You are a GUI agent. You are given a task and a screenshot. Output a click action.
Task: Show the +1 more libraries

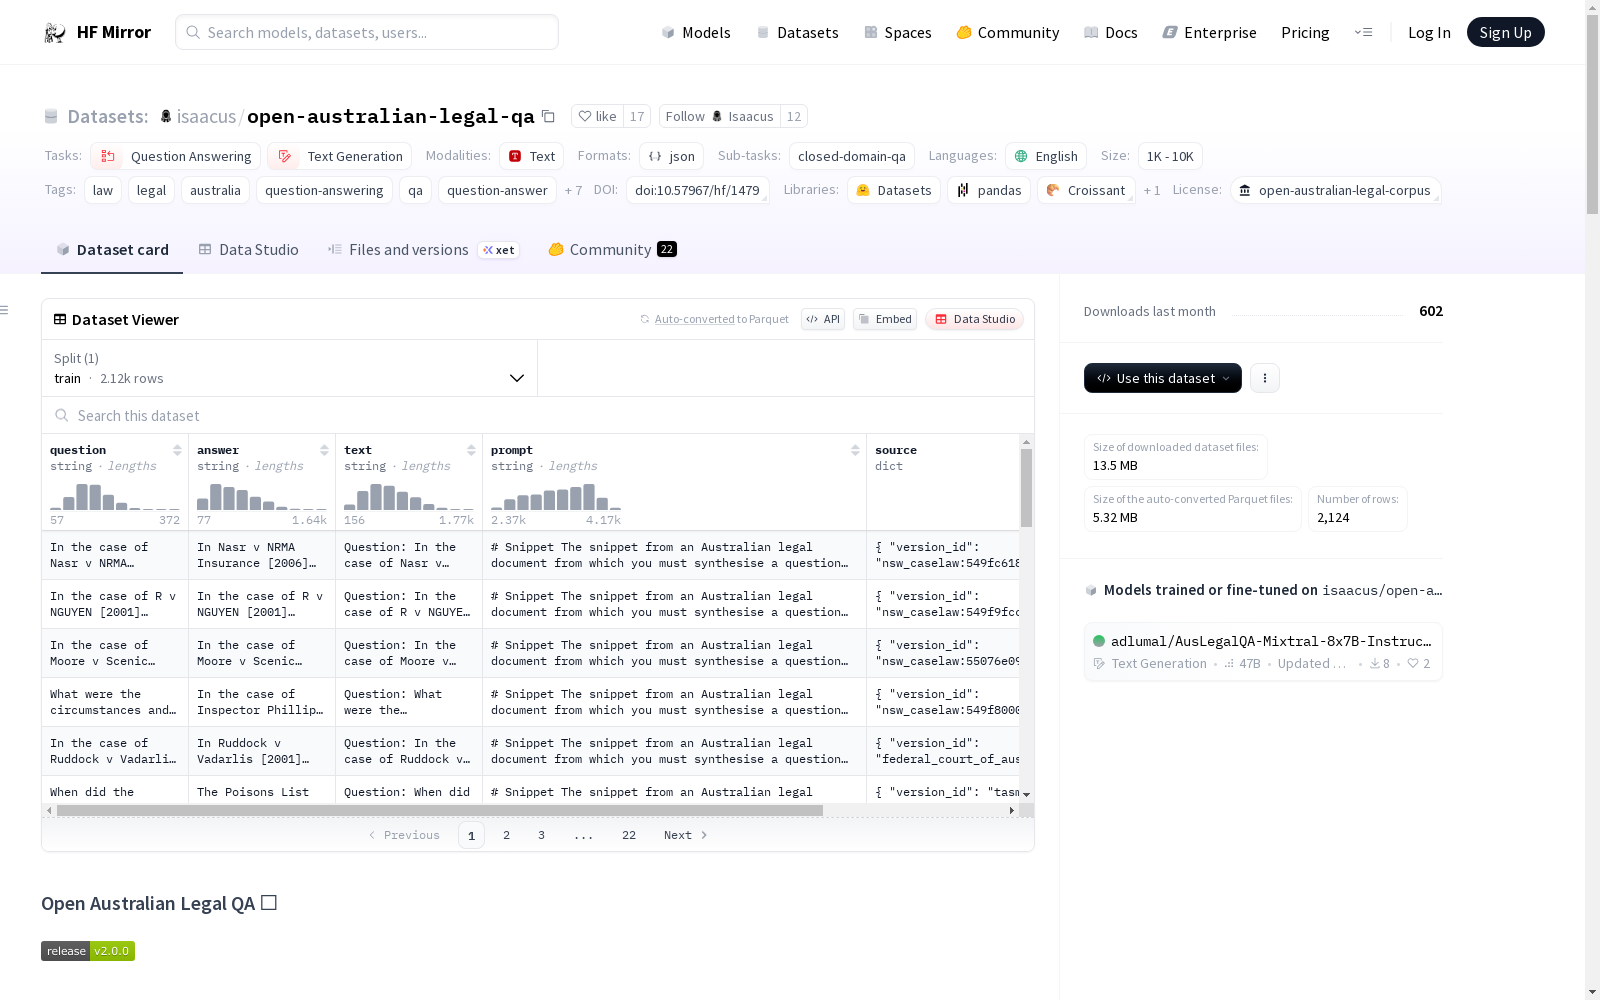pyautogui.click(x=1152, y=190)
